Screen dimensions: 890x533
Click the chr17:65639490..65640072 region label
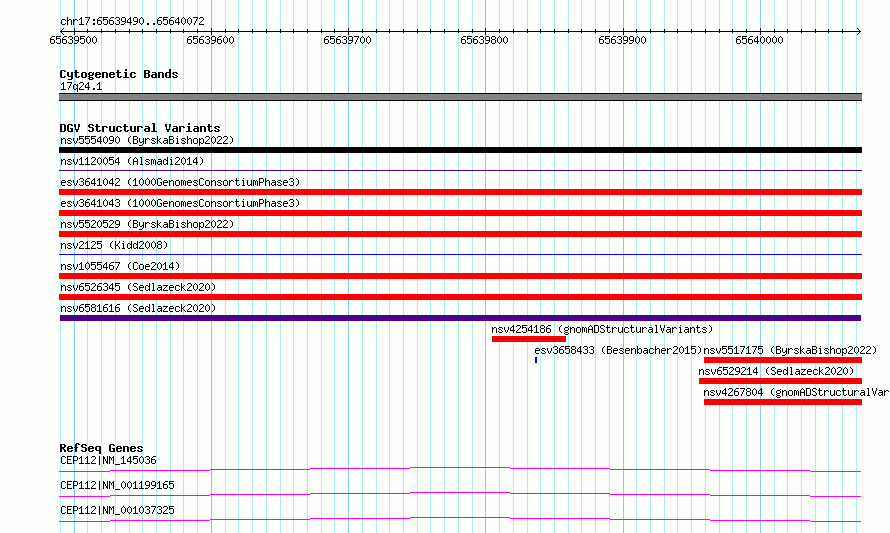[x=132, y=21]
